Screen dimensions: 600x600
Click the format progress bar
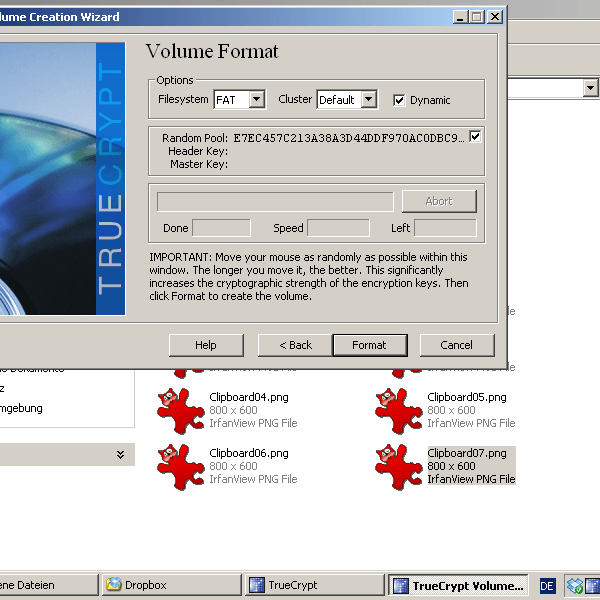click(275, 202)
